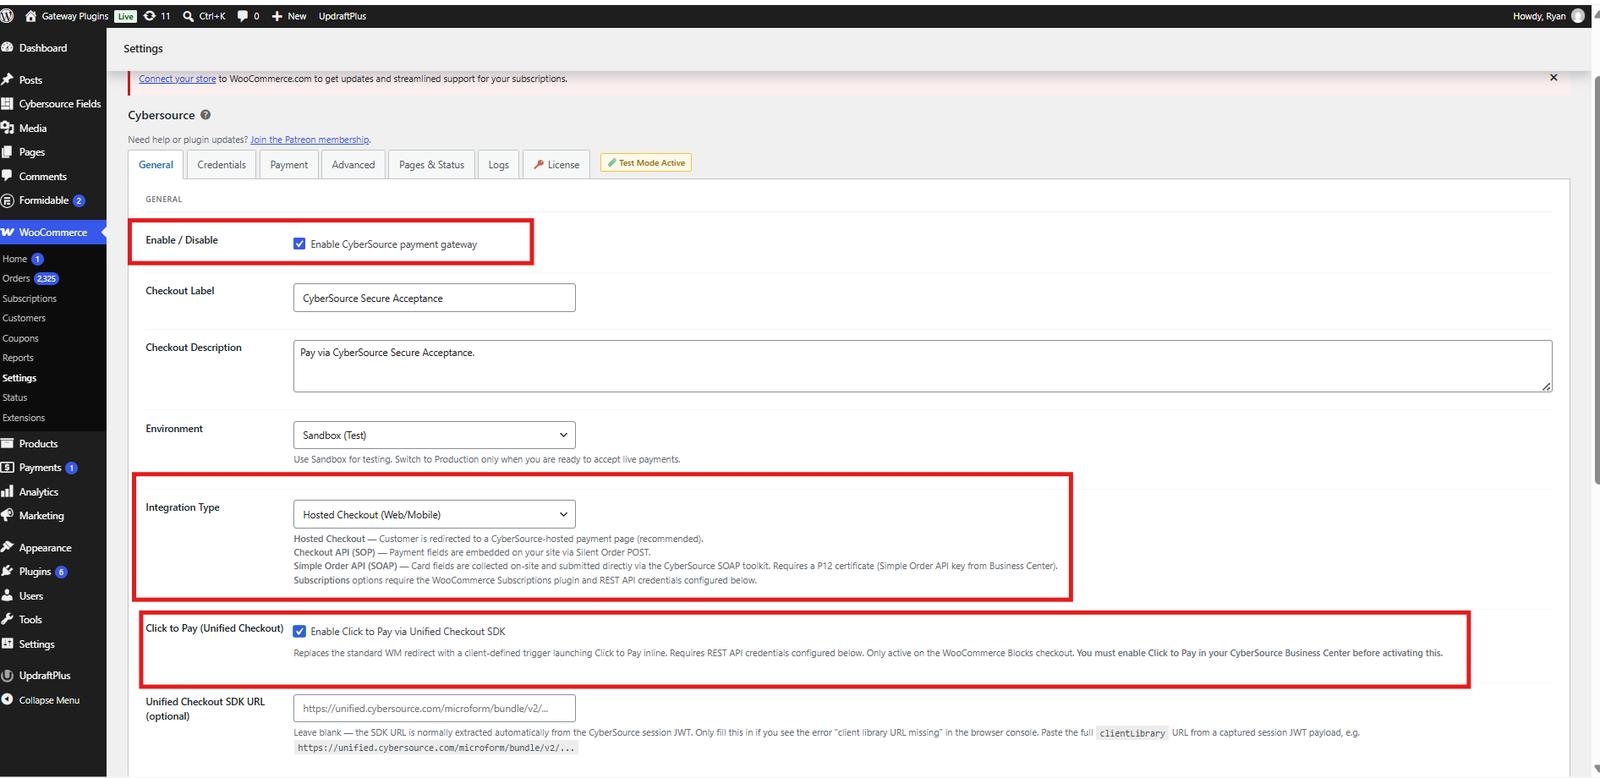Image resolution: width=1600 pixels, height=778 pixels.
Task: Switch to the Advanced tab
Action: pyautogui.click(x=354, y=165)
